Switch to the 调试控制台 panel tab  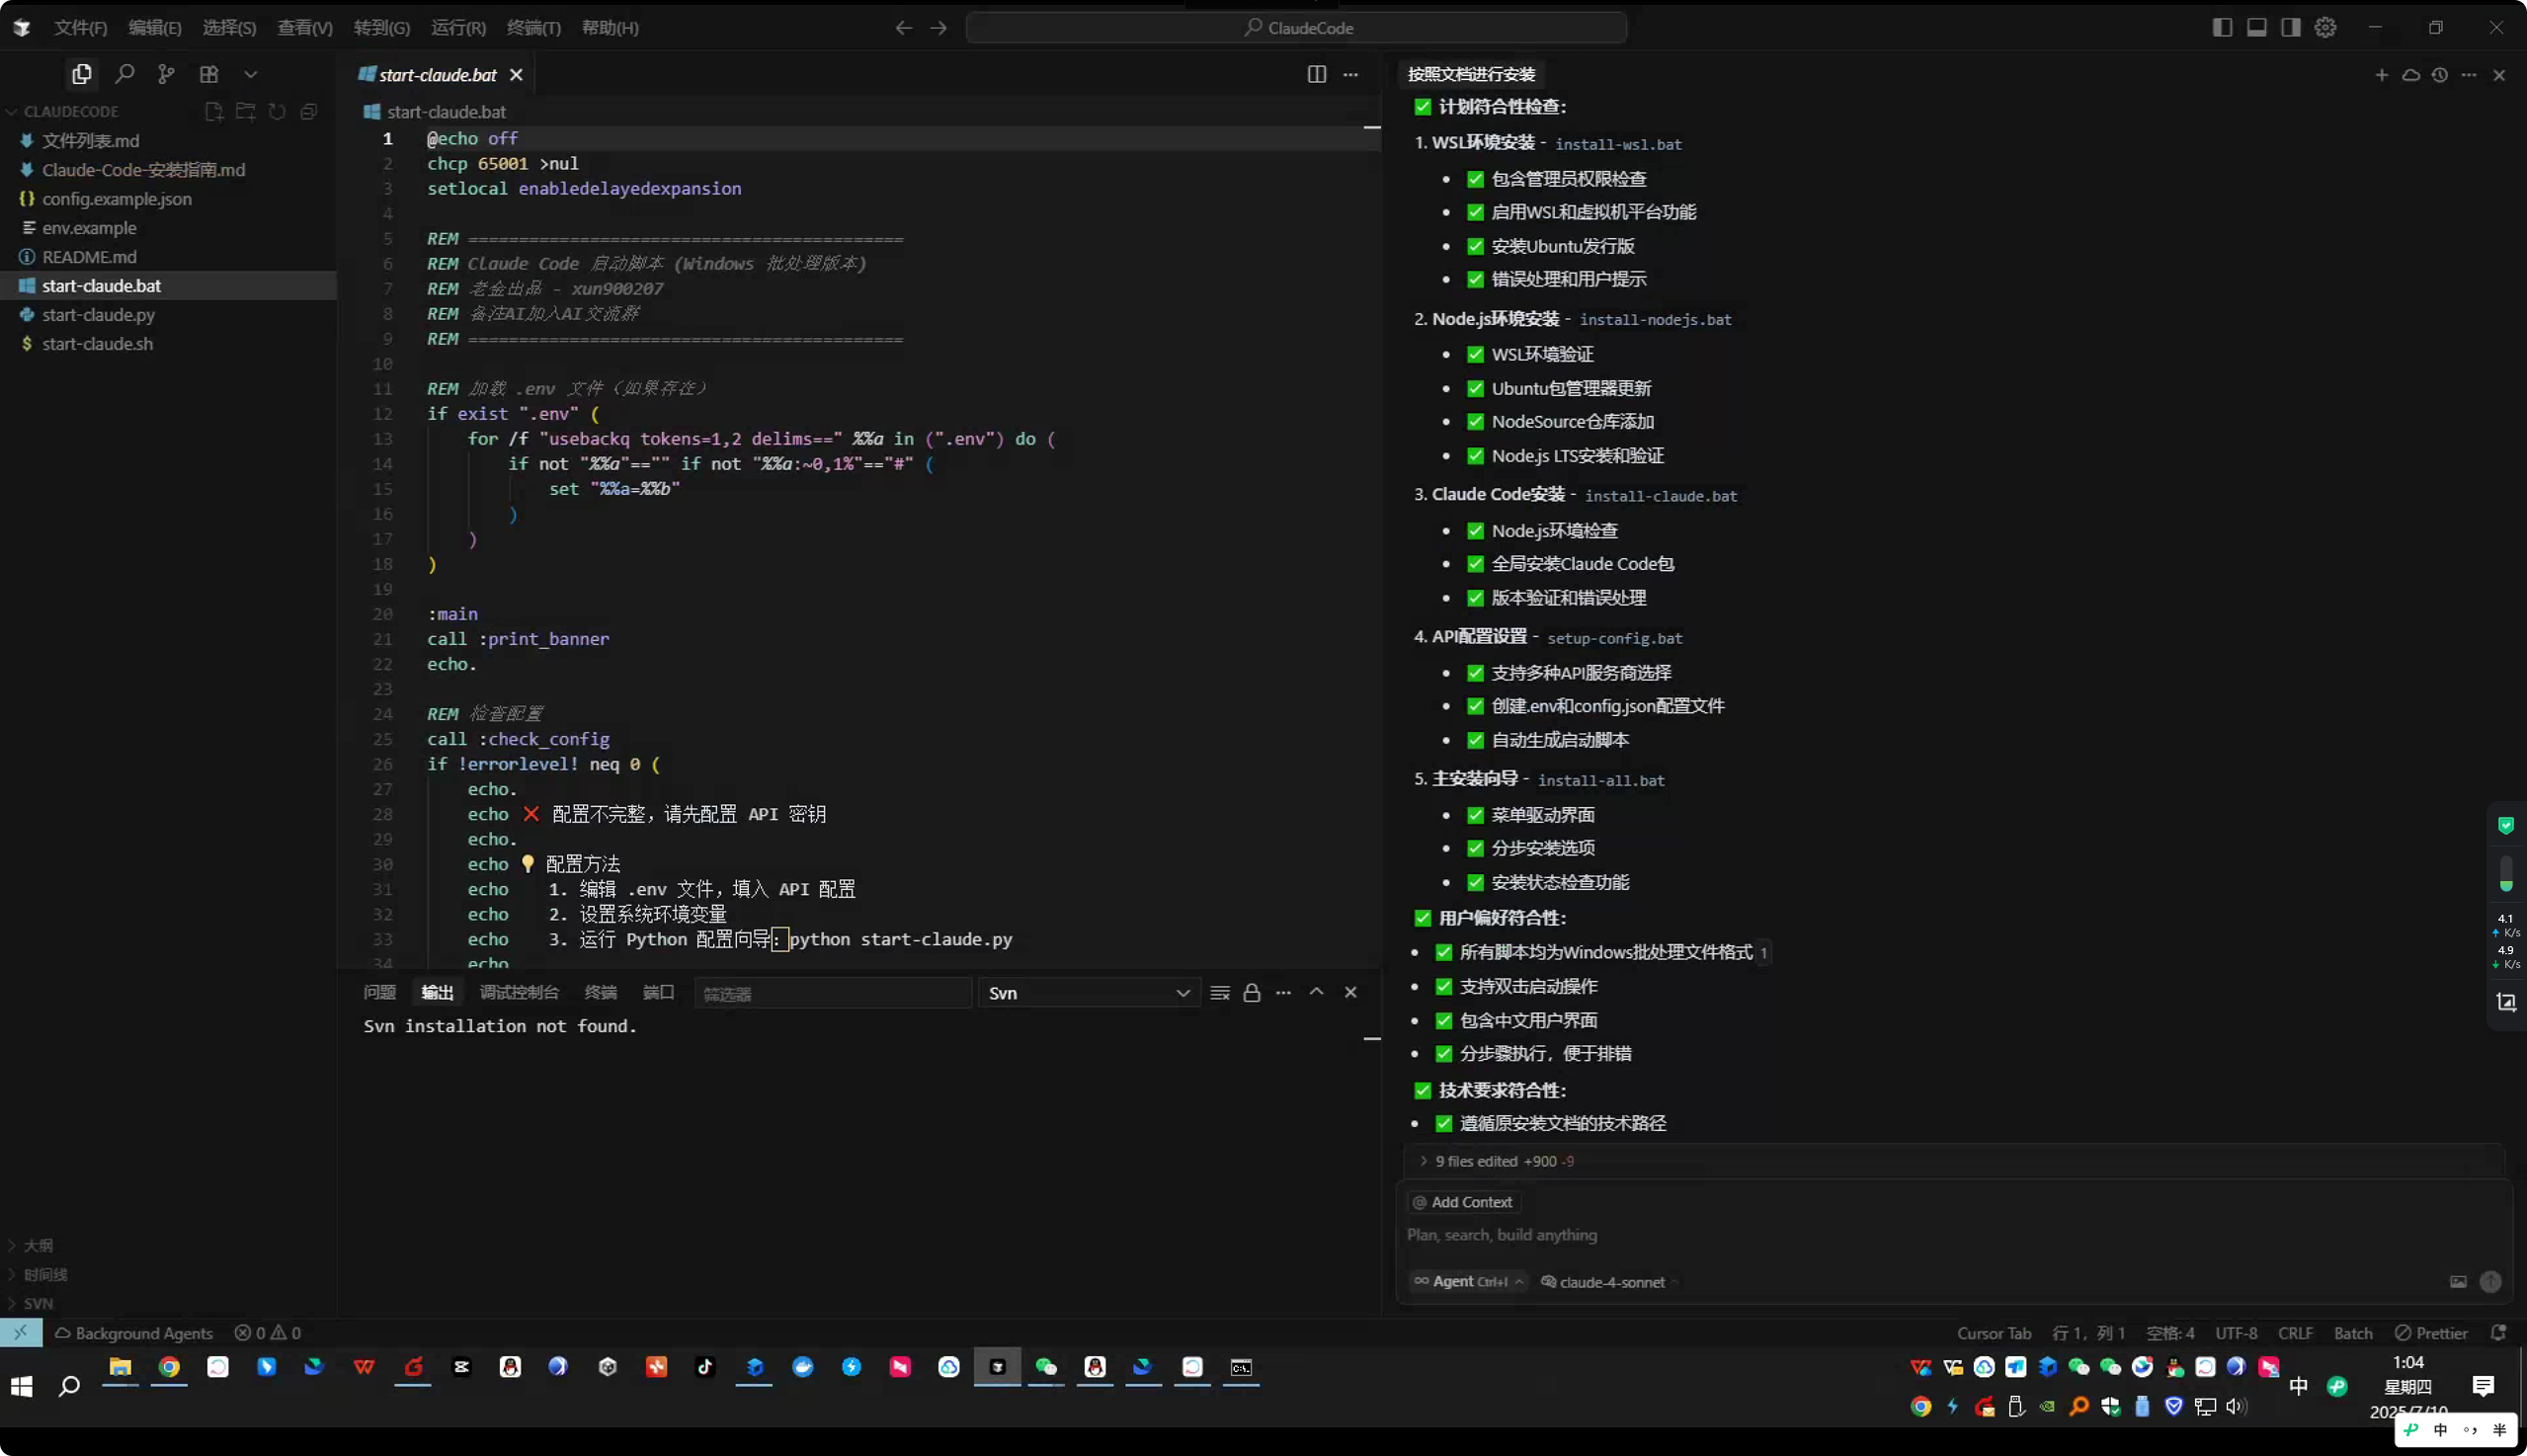[519, 992]
